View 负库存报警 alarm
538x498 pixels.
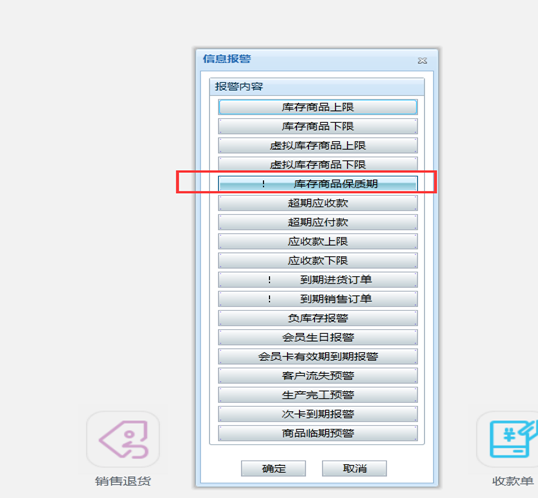318,318
